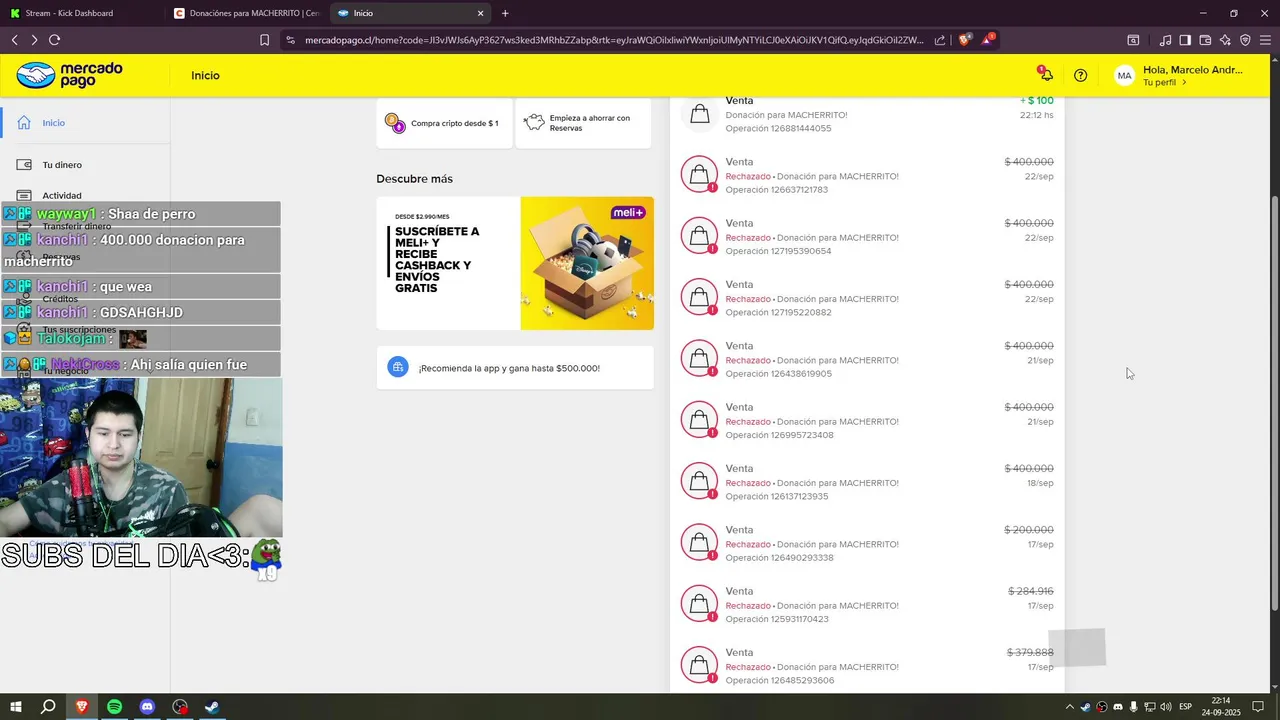Image resolution: width=1280 pixels, height=720 pixels.
Task: Click the bag icon for operation 126490293338
Action: pyautogui.click(x=700, y=543)
